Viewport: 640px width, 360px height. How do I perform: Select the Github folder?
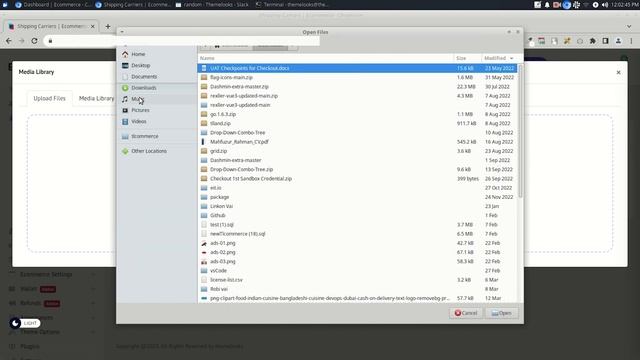point(357,216)
